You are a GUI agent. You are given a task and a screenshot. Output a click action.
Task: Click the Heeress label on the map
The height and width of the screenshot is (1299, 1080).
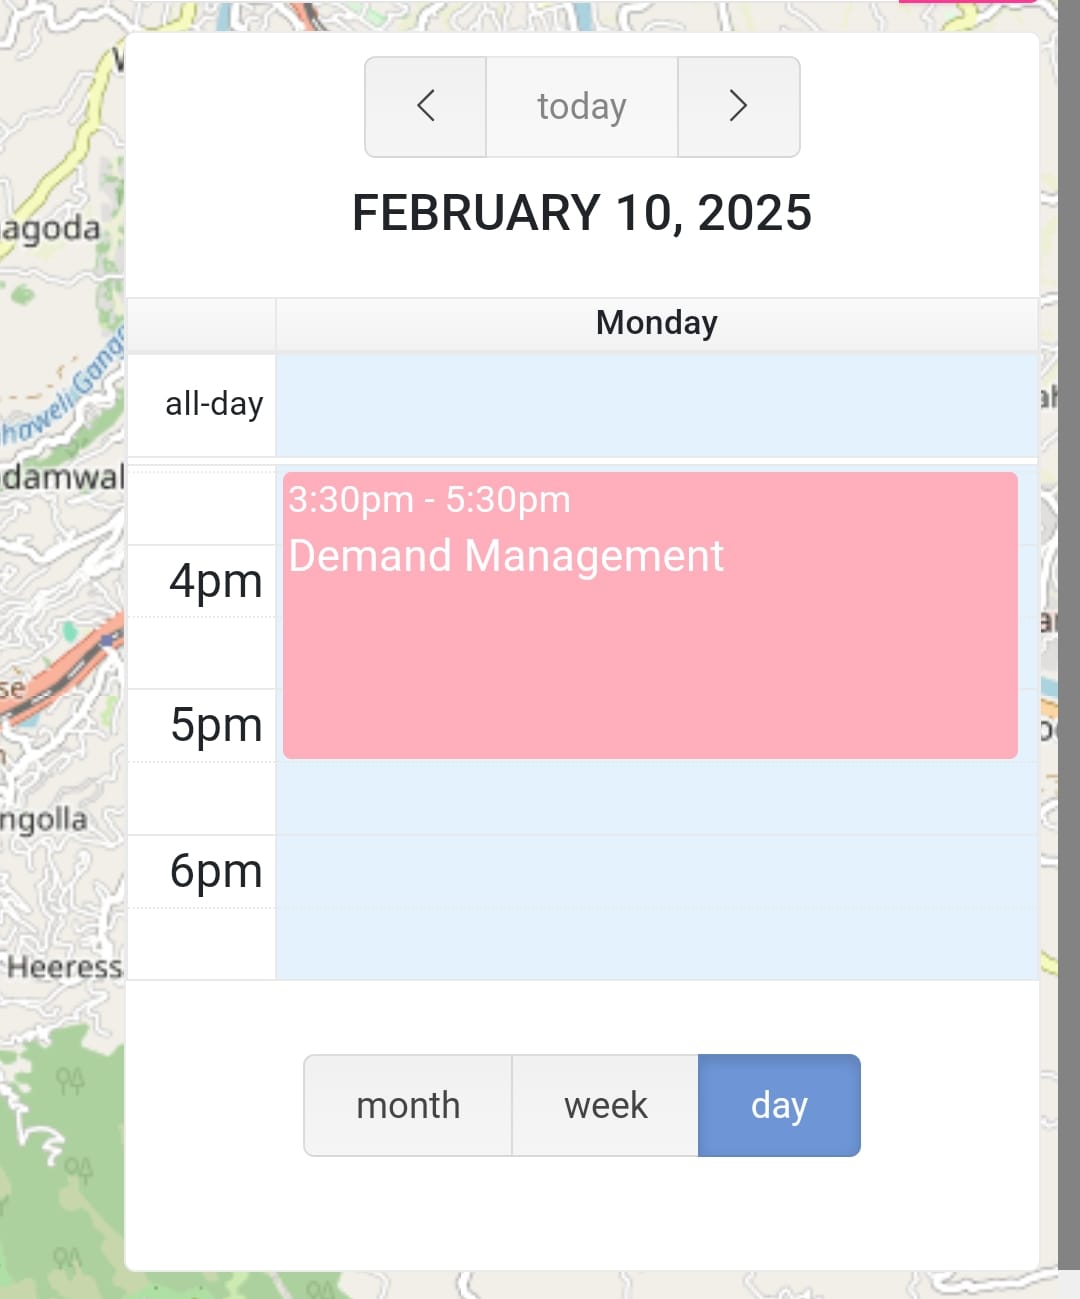(64, 967)
